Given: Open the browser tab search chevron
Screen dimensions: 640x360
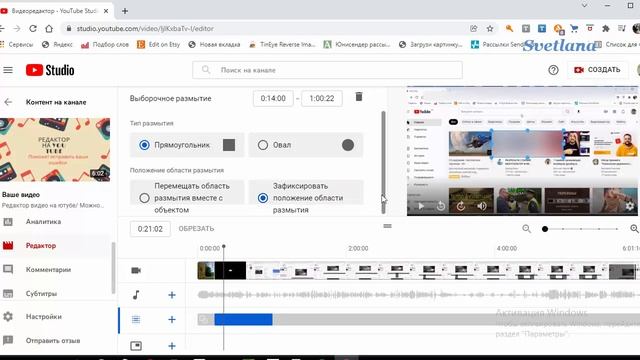Looking at the screenshot, I should point(584,5).
